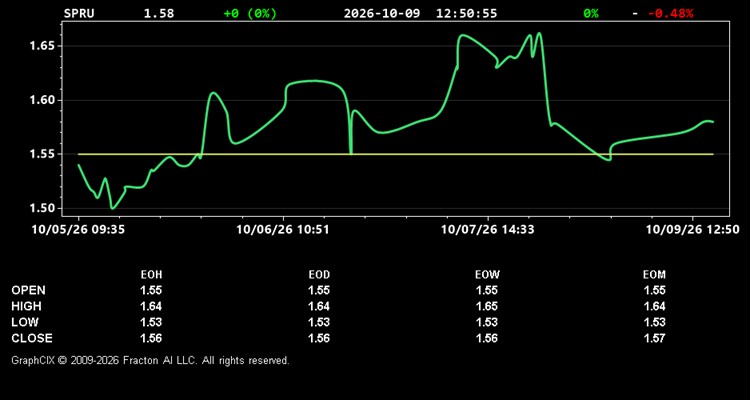The height and width of the screenshot is (400, 750).
Task: Click the EOM HIGH cell 1.64
Action: click(x=654, y=306)
